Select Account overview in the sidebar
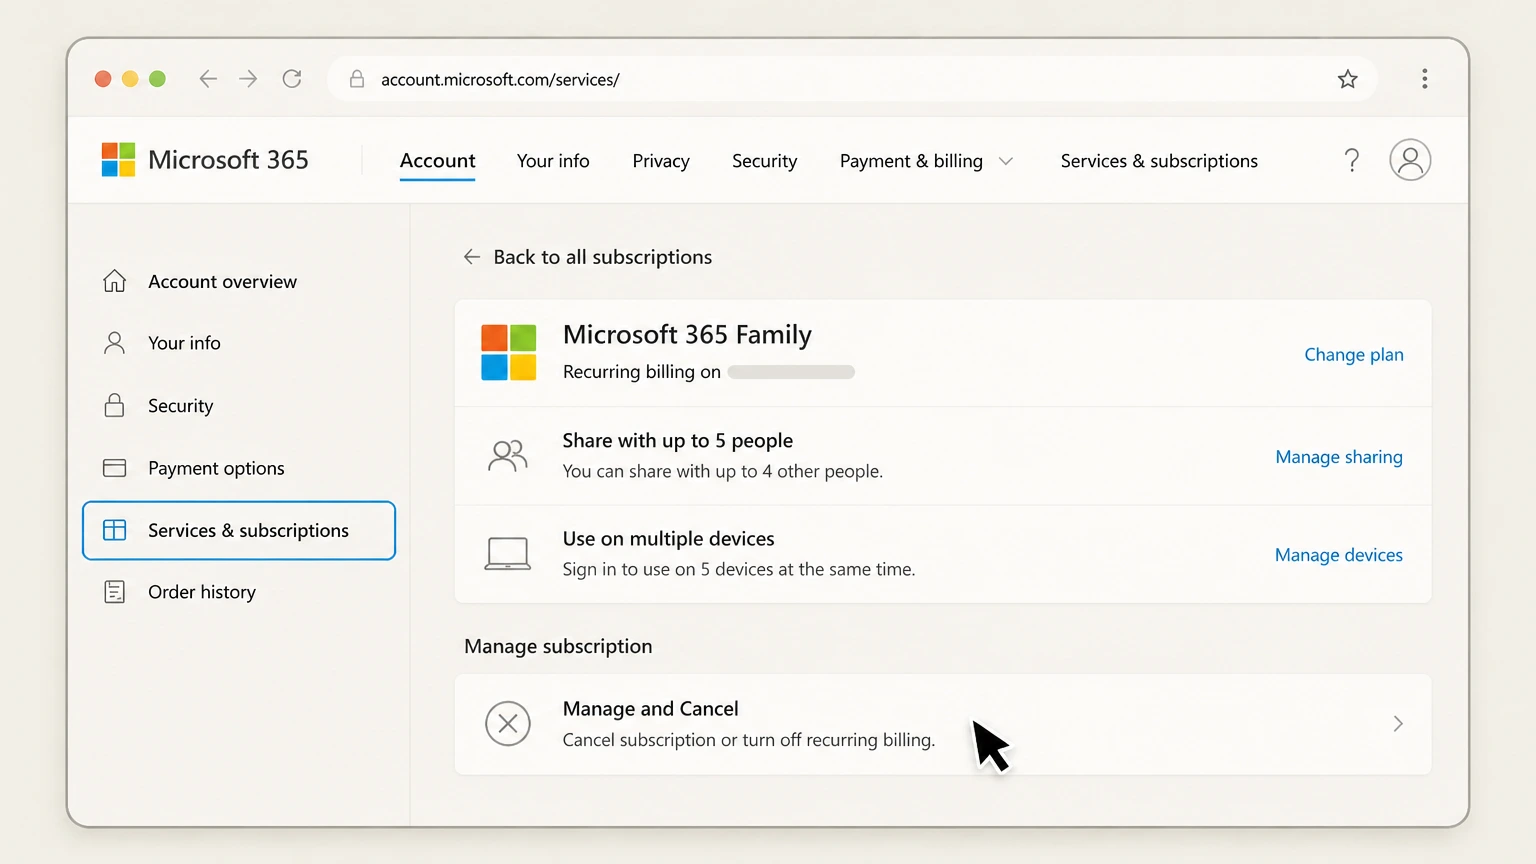The height and width of the screenshot is (864, 1536). [x=222, y=282]
